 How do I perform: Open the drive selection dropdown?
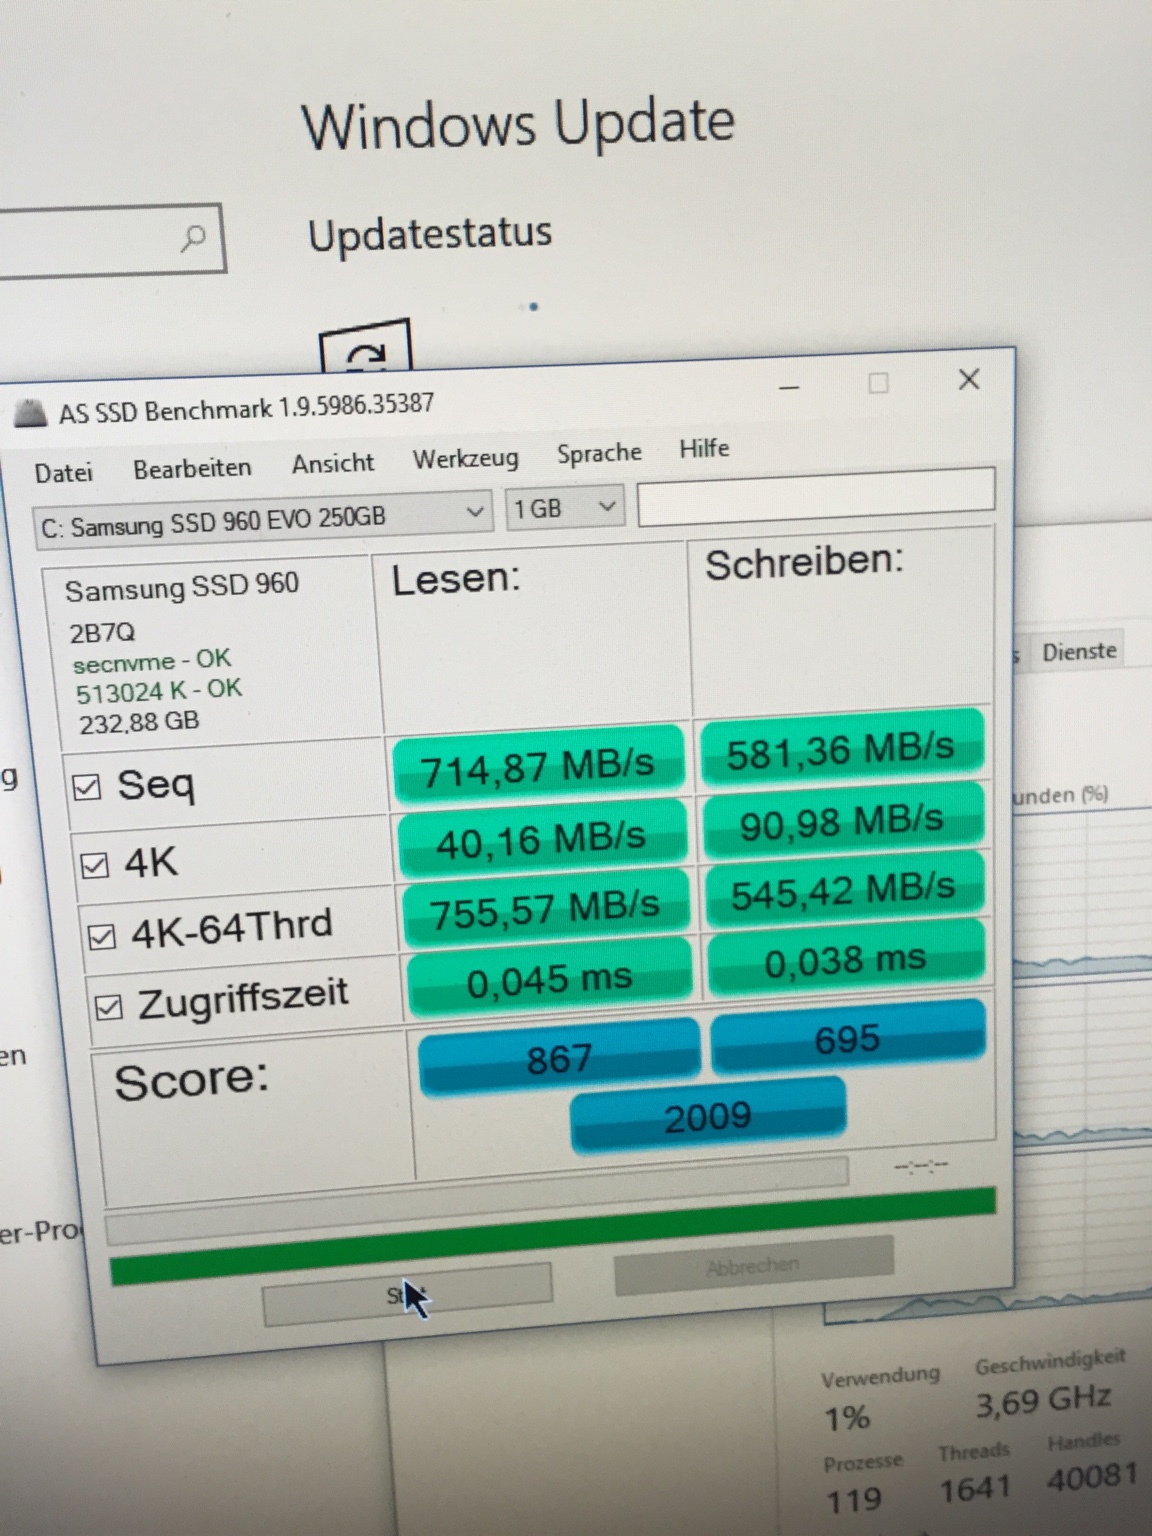tap(262, 519)
